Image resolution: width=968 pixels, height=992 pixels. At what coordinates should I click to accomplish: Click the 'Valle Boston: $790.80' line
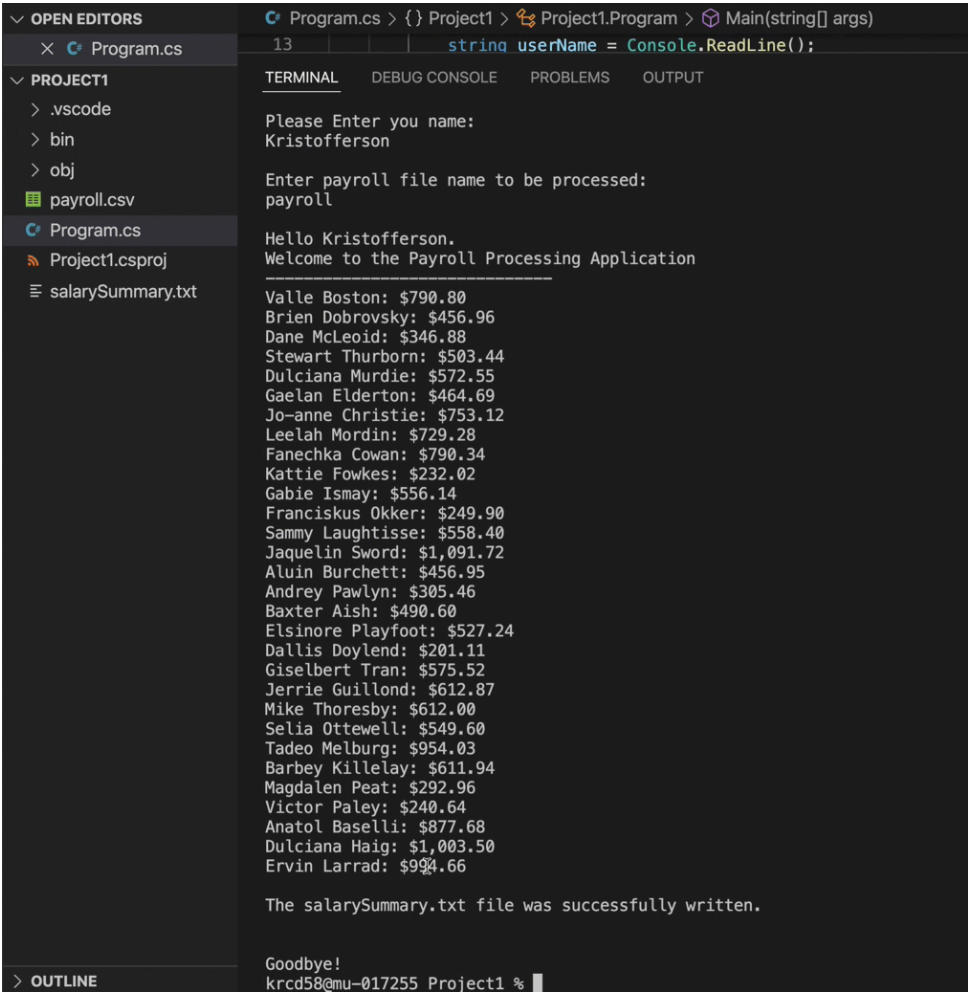point(365,298)
